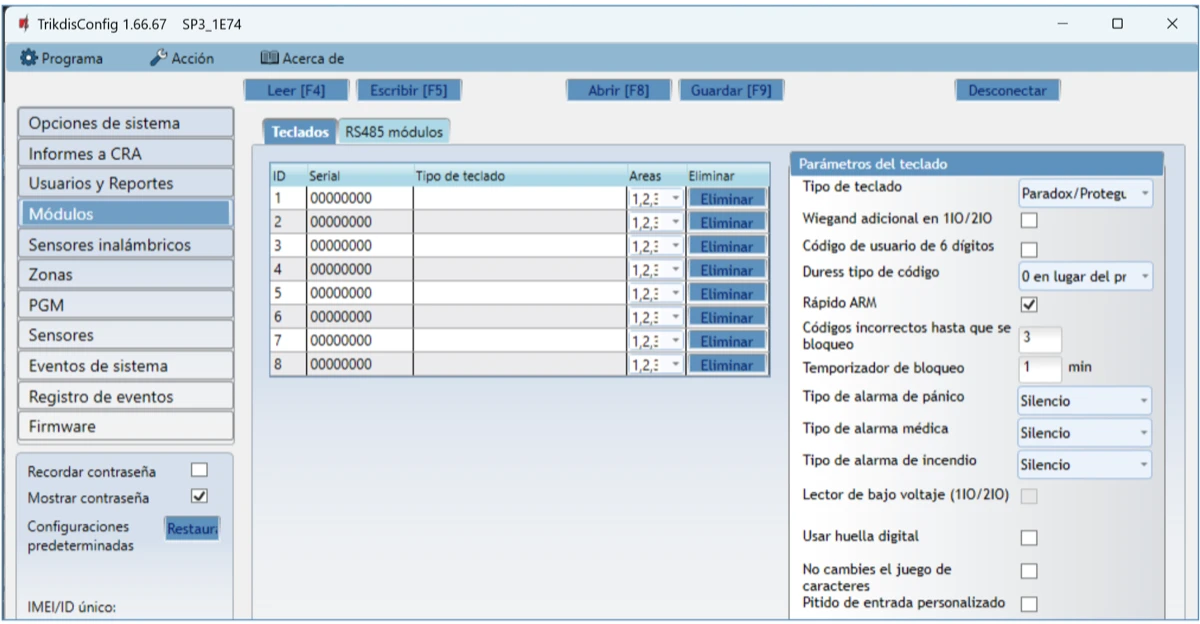Expand Duress tipo de código dropdown

click(x=1084, y=276)
